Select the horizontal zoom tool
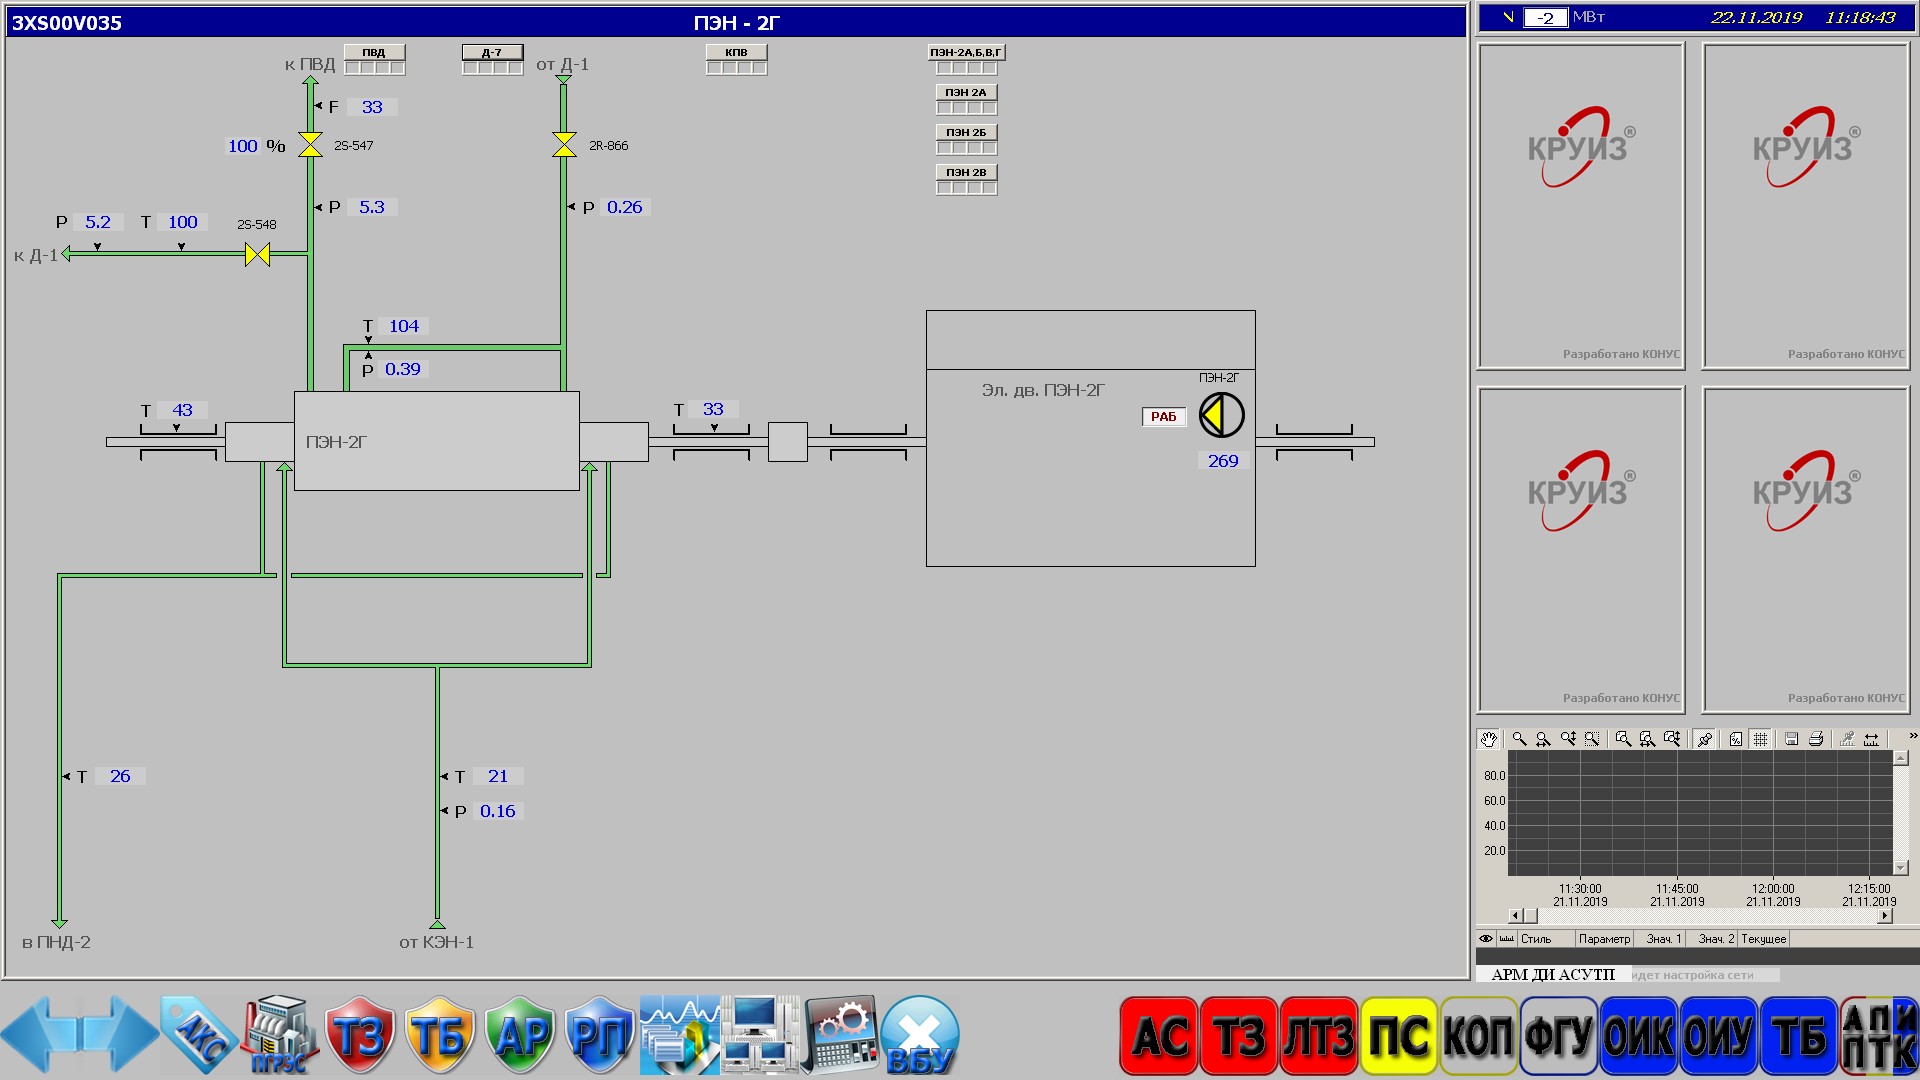Screen dimensions: 1920x1080 (1543, 739)
